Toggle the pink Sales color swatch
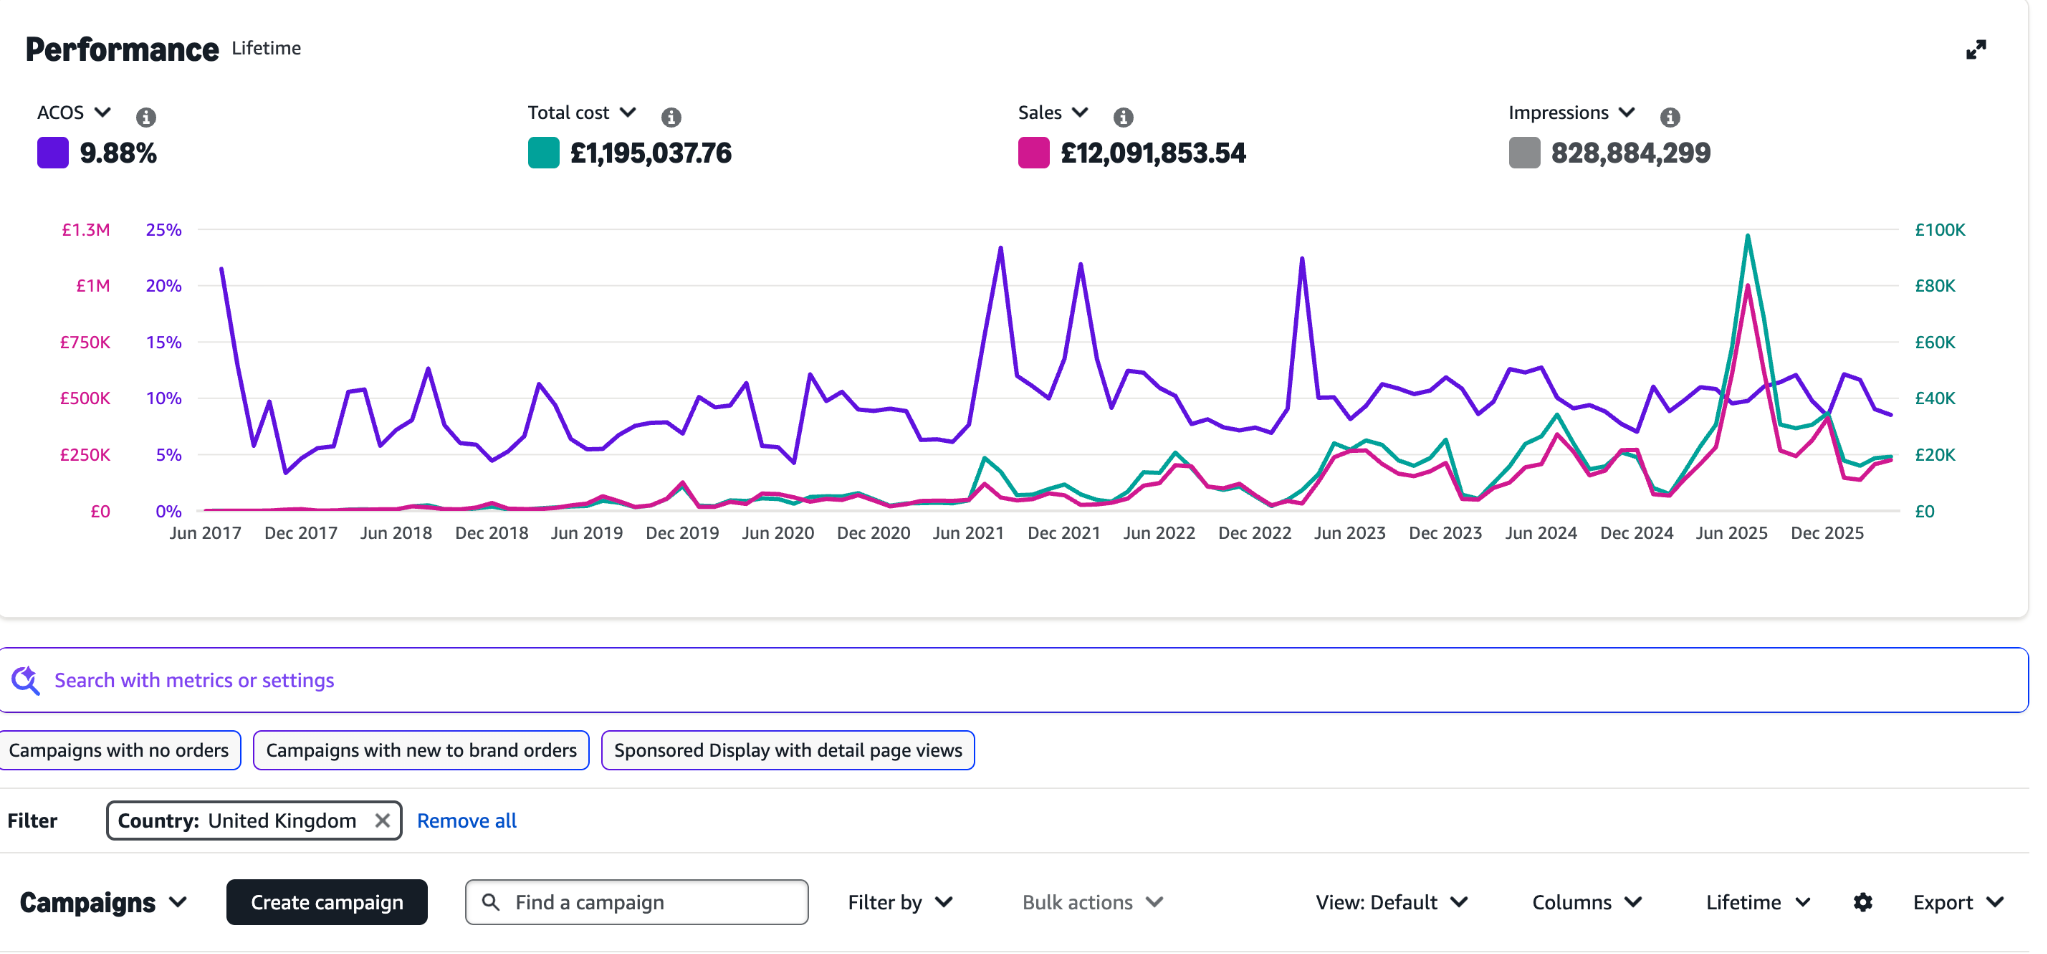 (x=1034, y=153)
